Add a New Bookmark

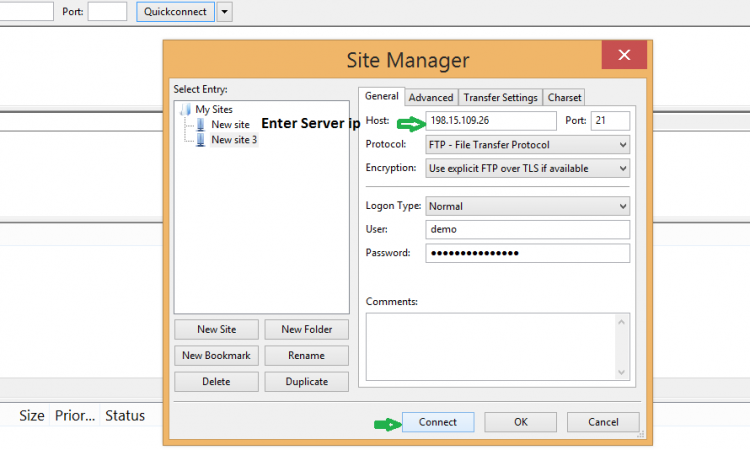pyautogui.click(x=216, y=356)
